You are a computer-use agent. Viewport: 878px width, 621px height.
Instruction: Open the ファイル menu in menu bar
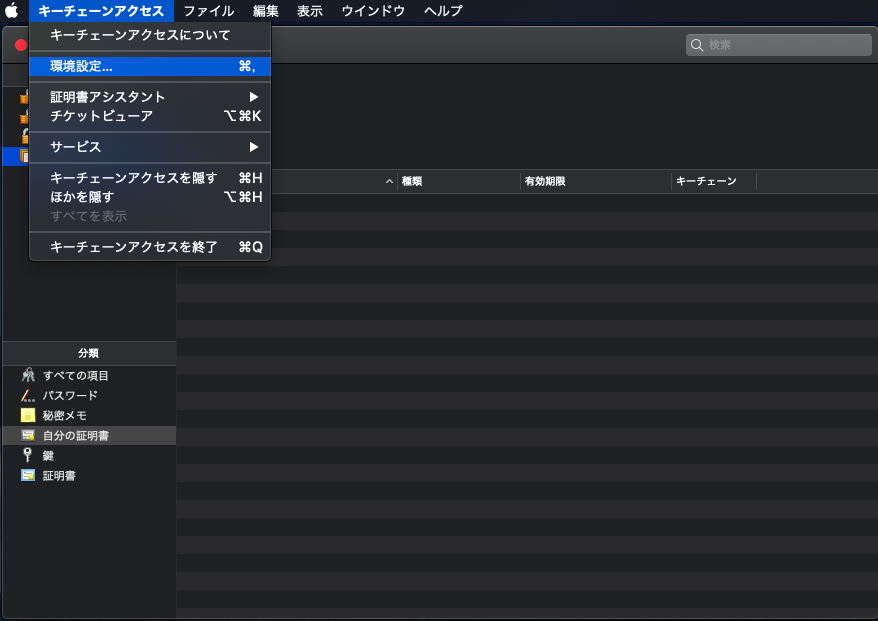(208, 11)
